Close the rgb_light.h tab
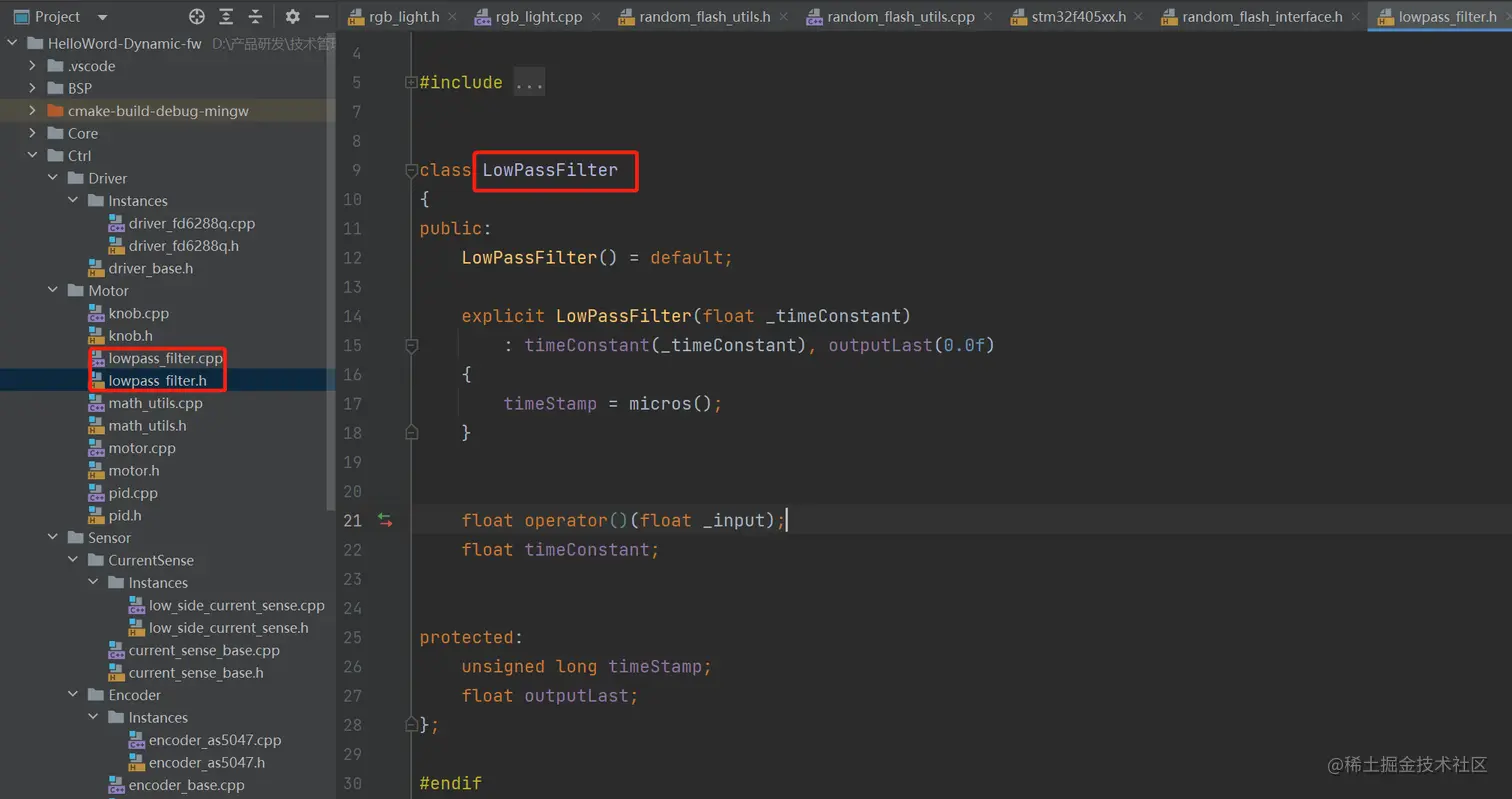Image resolution: width=1512 pixels, height=799 pixels. (x=452, y=16)
